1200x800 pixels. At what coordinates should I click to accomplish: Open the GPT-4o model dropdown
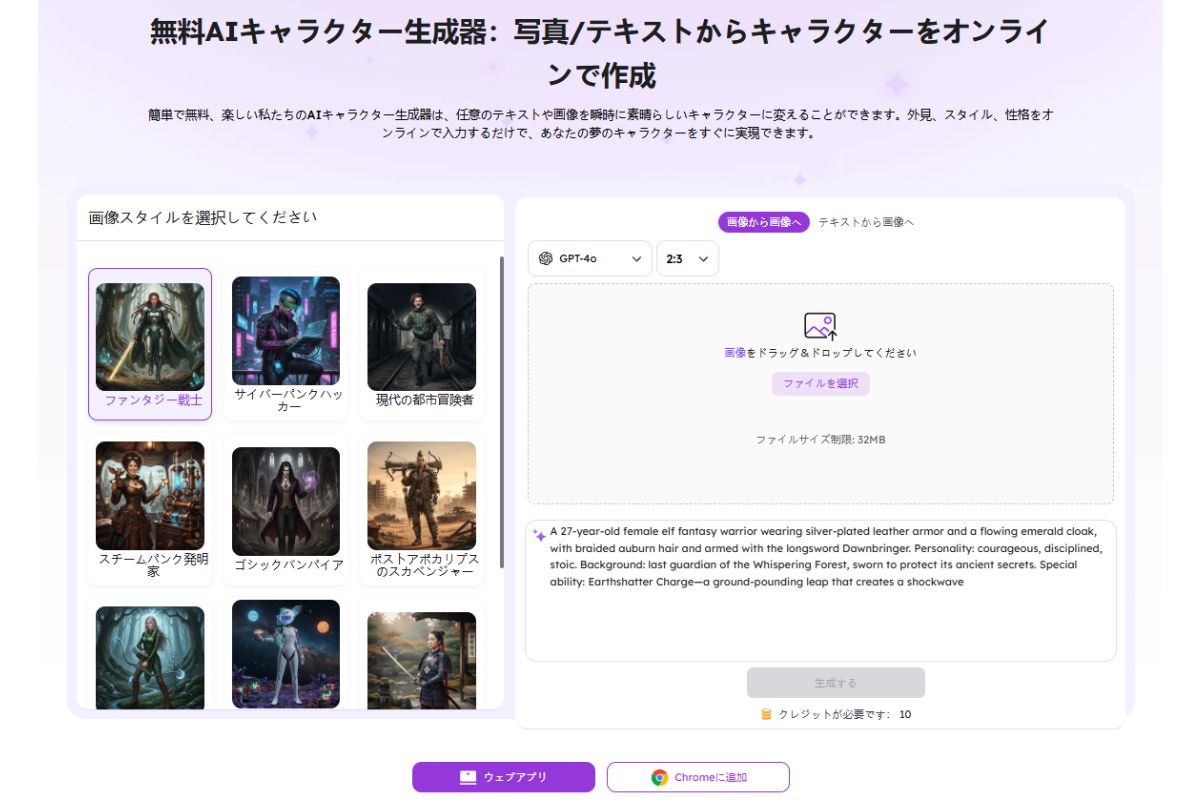pyautogui.click(x=590, y=258)
